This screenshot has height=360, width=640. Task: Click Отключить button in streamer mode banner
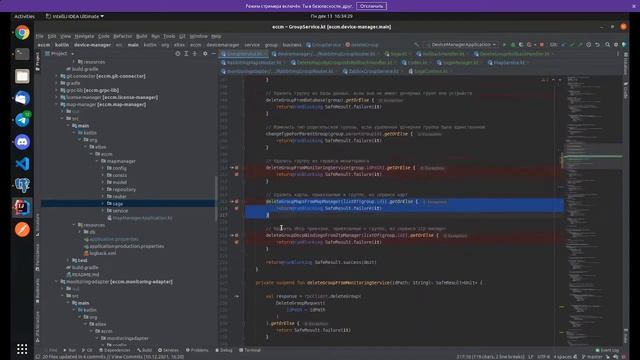tap(371, 6)
